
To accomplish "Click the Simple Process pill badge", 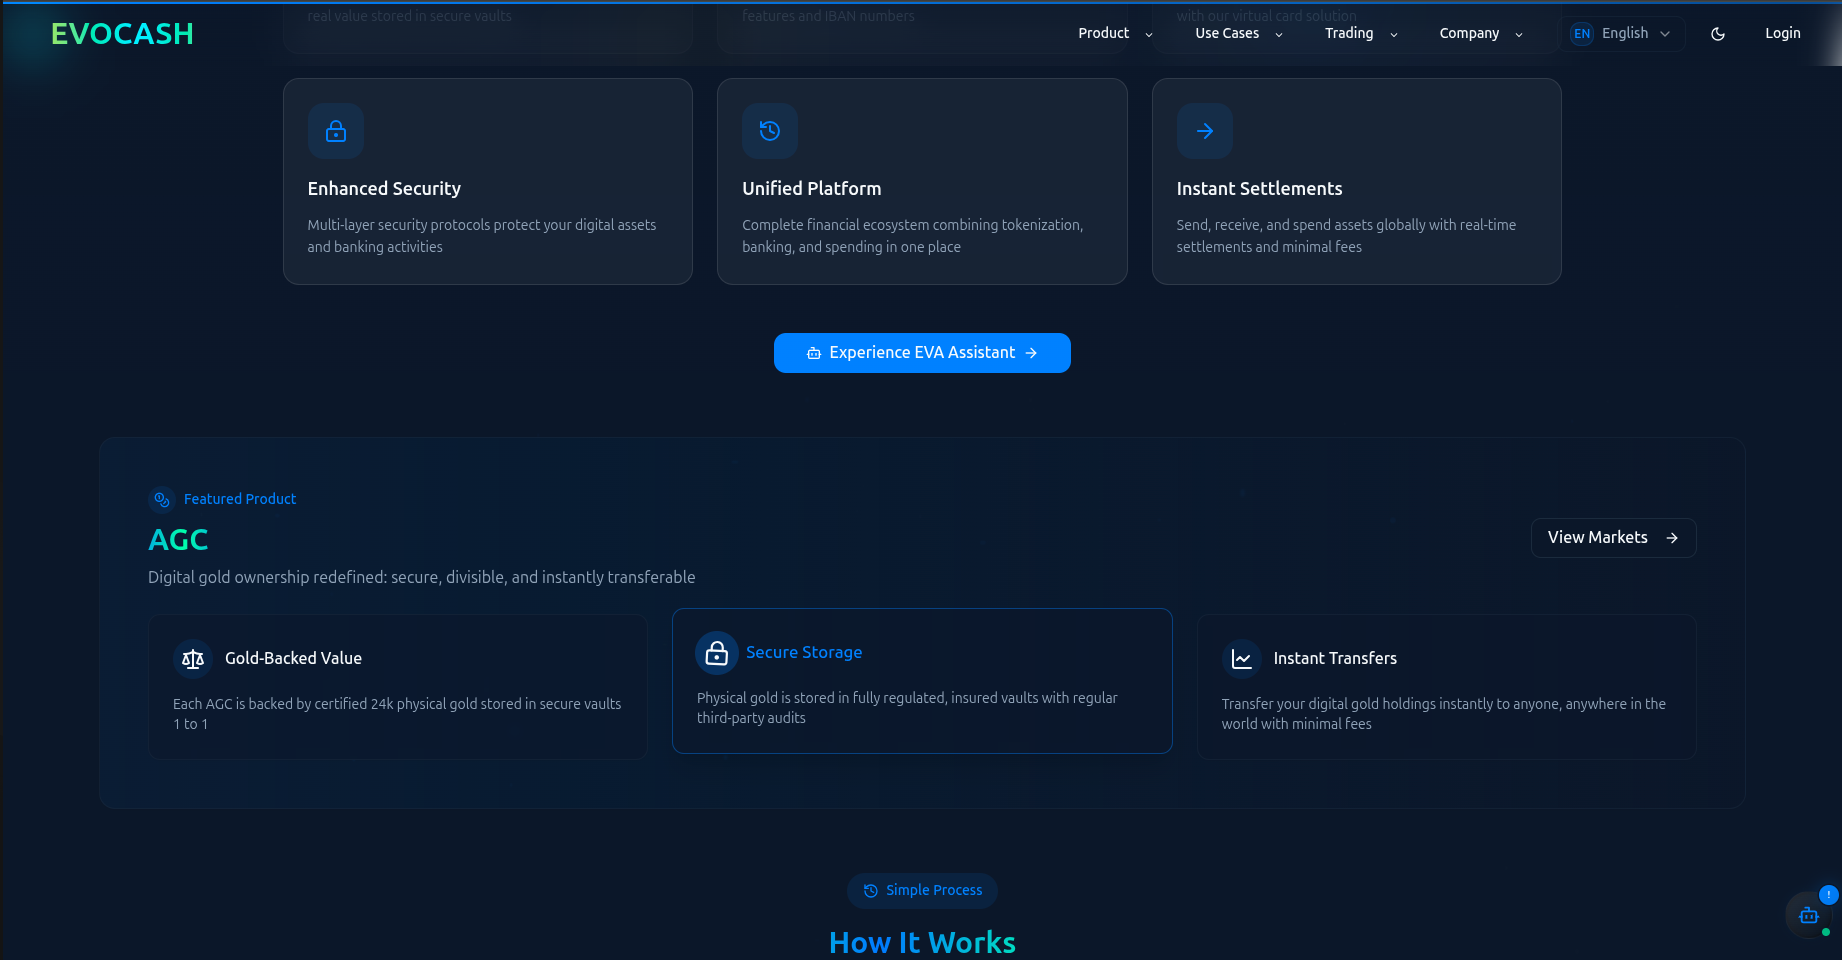I will coord(921,890).
